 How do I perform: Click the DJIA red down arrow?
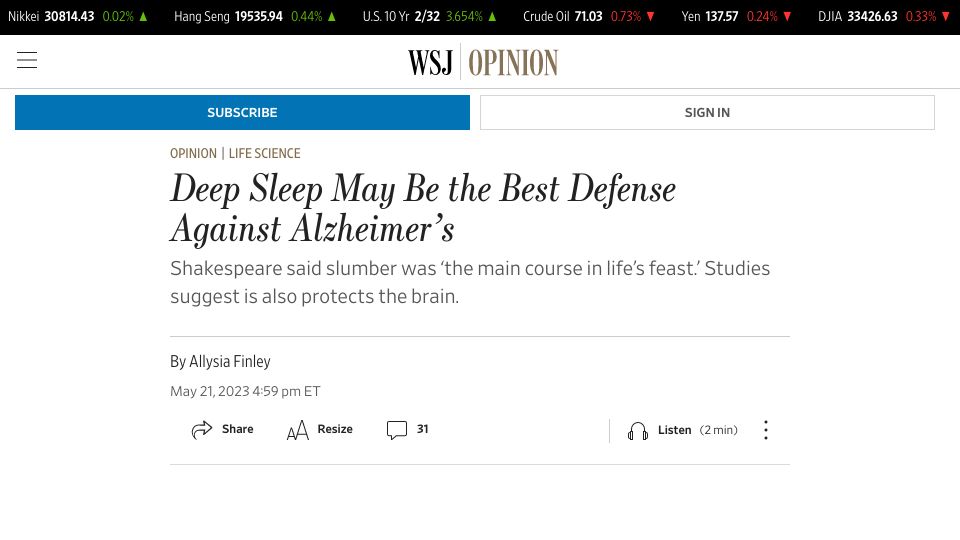946,17
